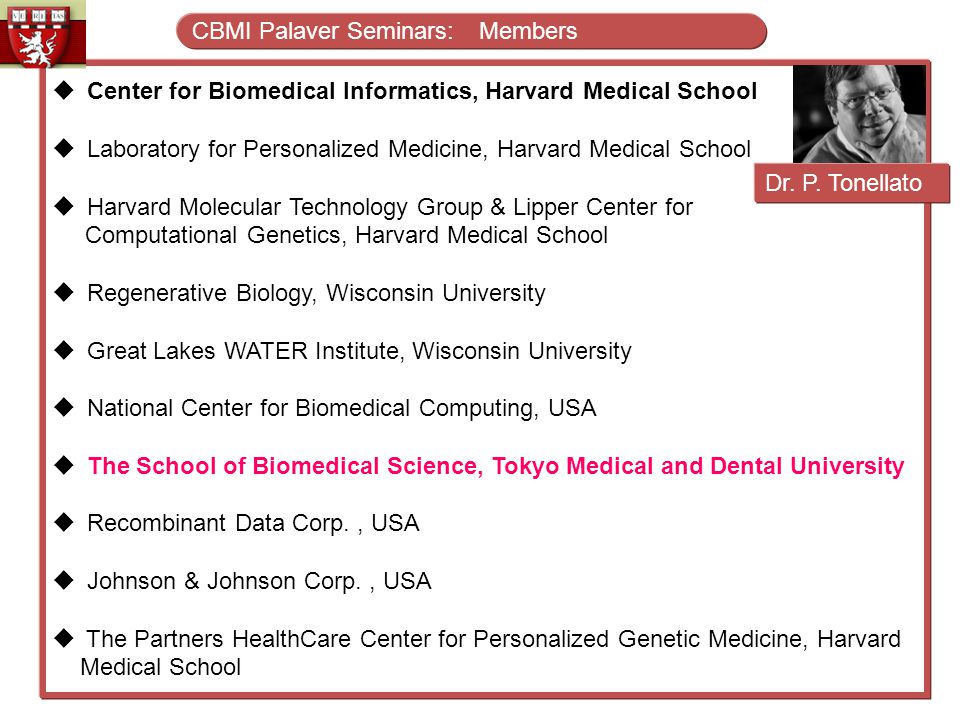Click the bullet next to Great Lakes WATER Institute
The width and height of the screenshot is (960, 720).
click(x=64, y=350)
